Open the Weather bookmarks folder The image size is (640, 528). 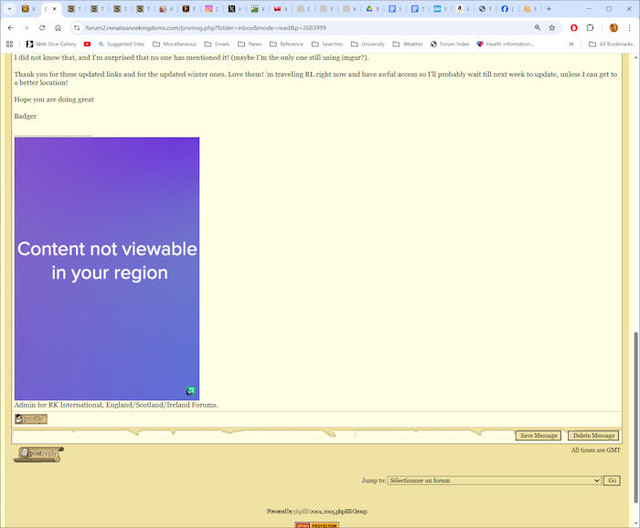click(x=408, y=44)
